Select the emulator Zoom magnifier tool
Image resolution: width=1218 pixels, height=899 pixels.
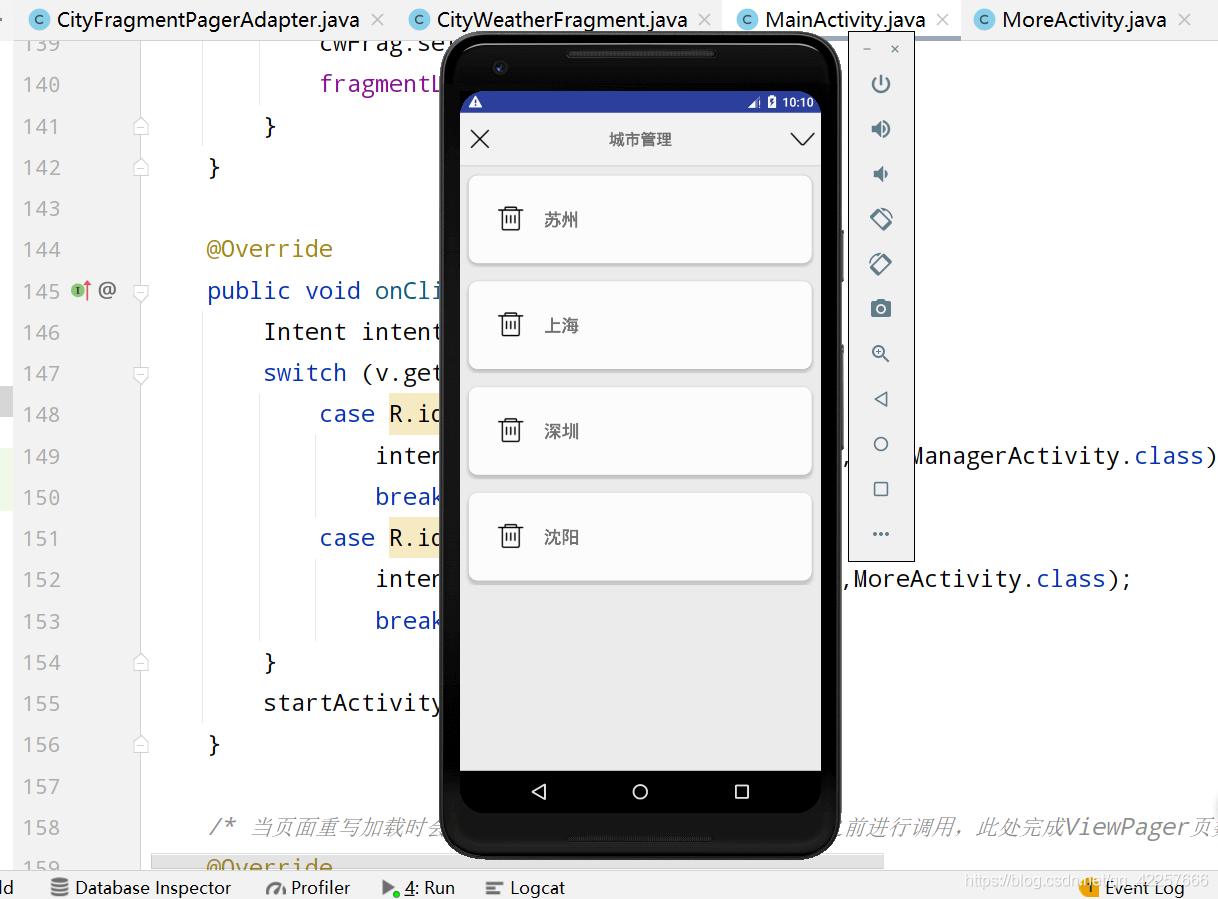click(x=881, y=353)
